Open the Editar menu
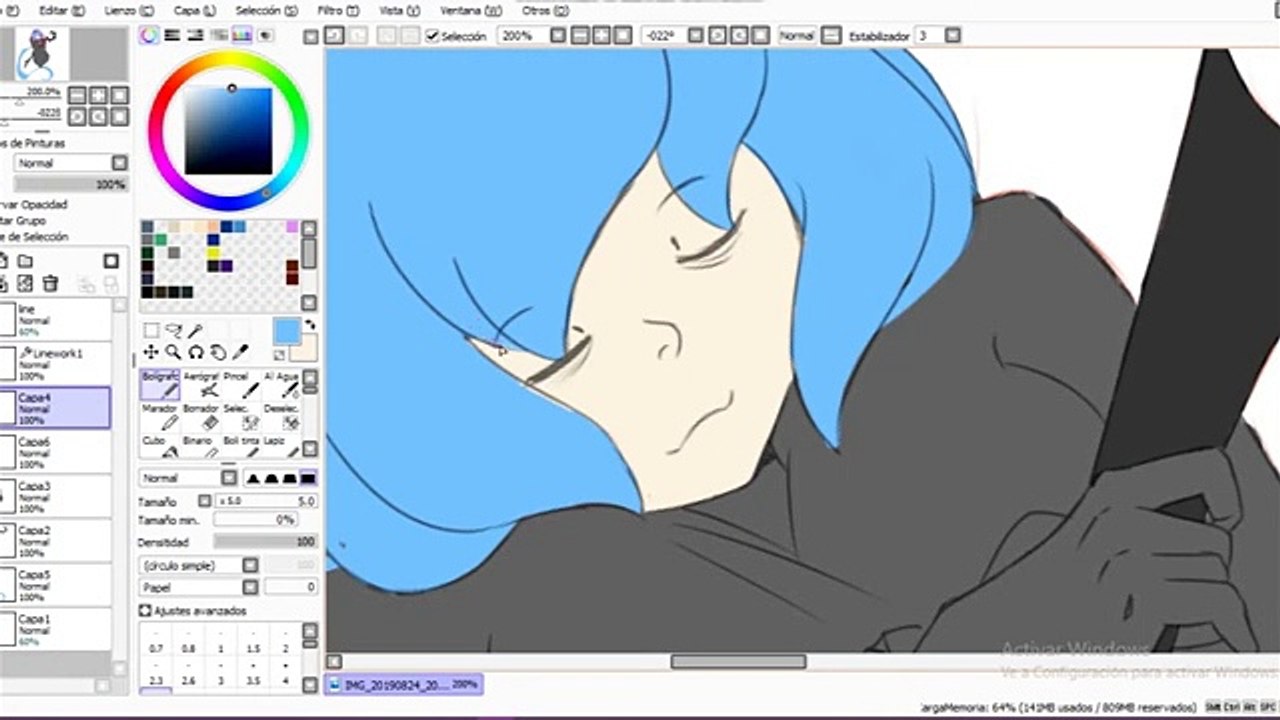1280x720 pixels. [61, 10]
